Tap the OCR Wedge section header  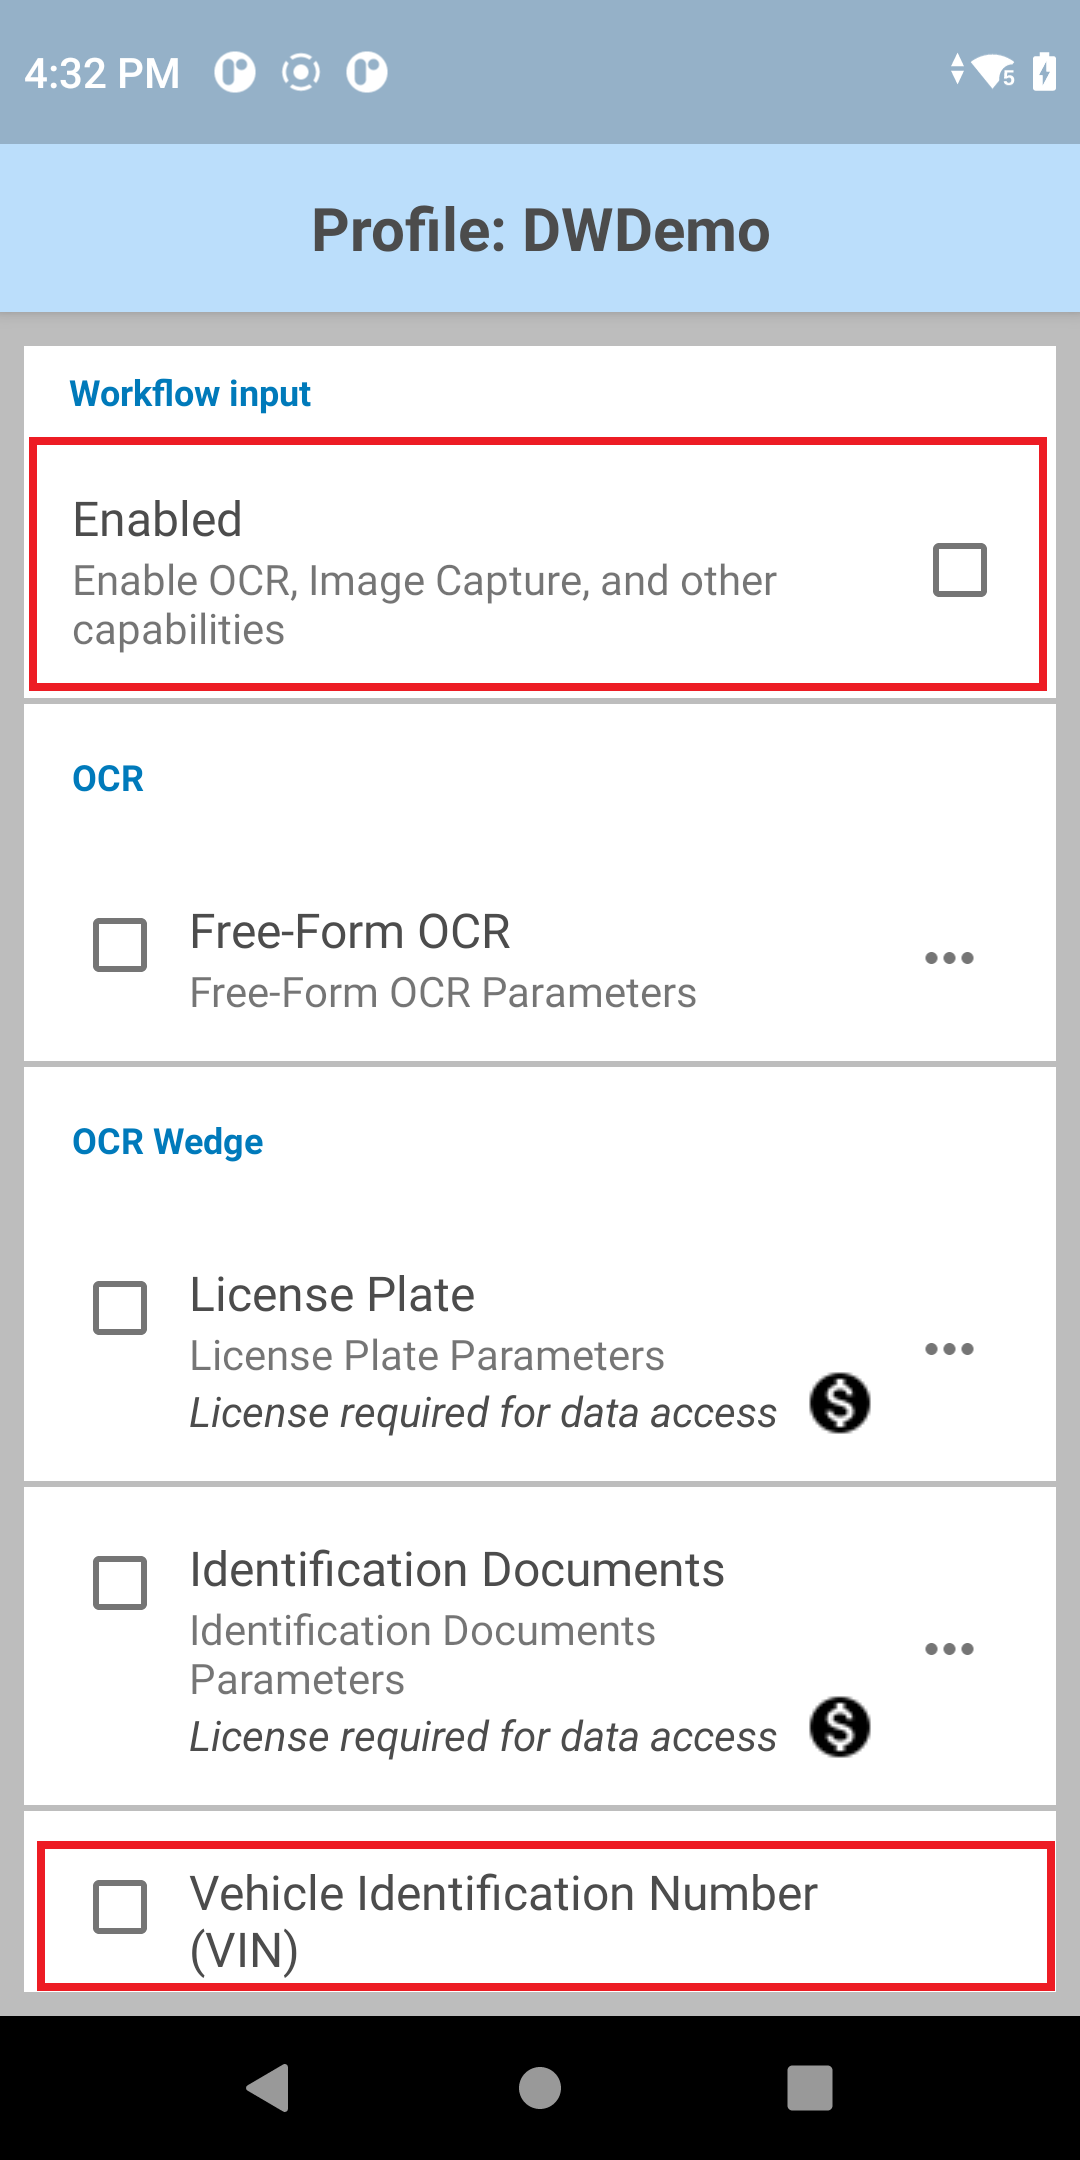pos(168,1142)
